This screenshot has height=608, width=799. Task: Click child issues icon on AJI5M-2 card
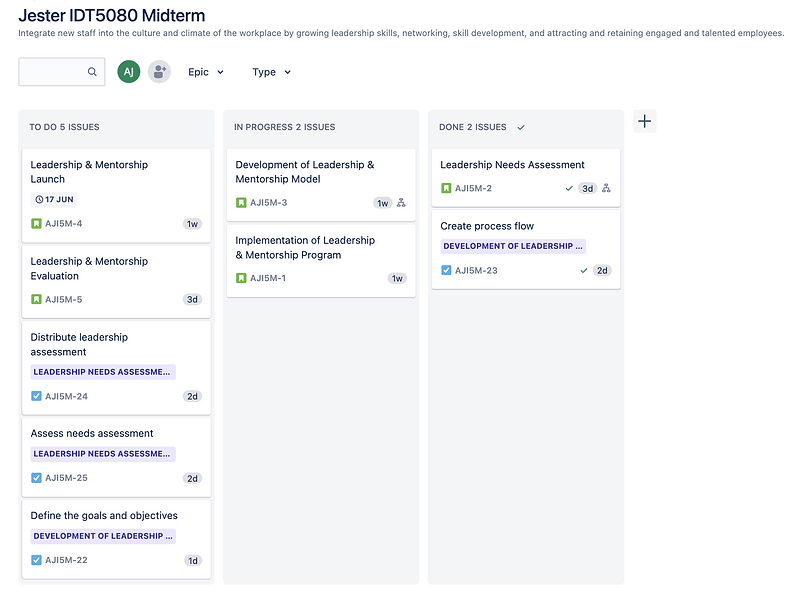(606, 188)
